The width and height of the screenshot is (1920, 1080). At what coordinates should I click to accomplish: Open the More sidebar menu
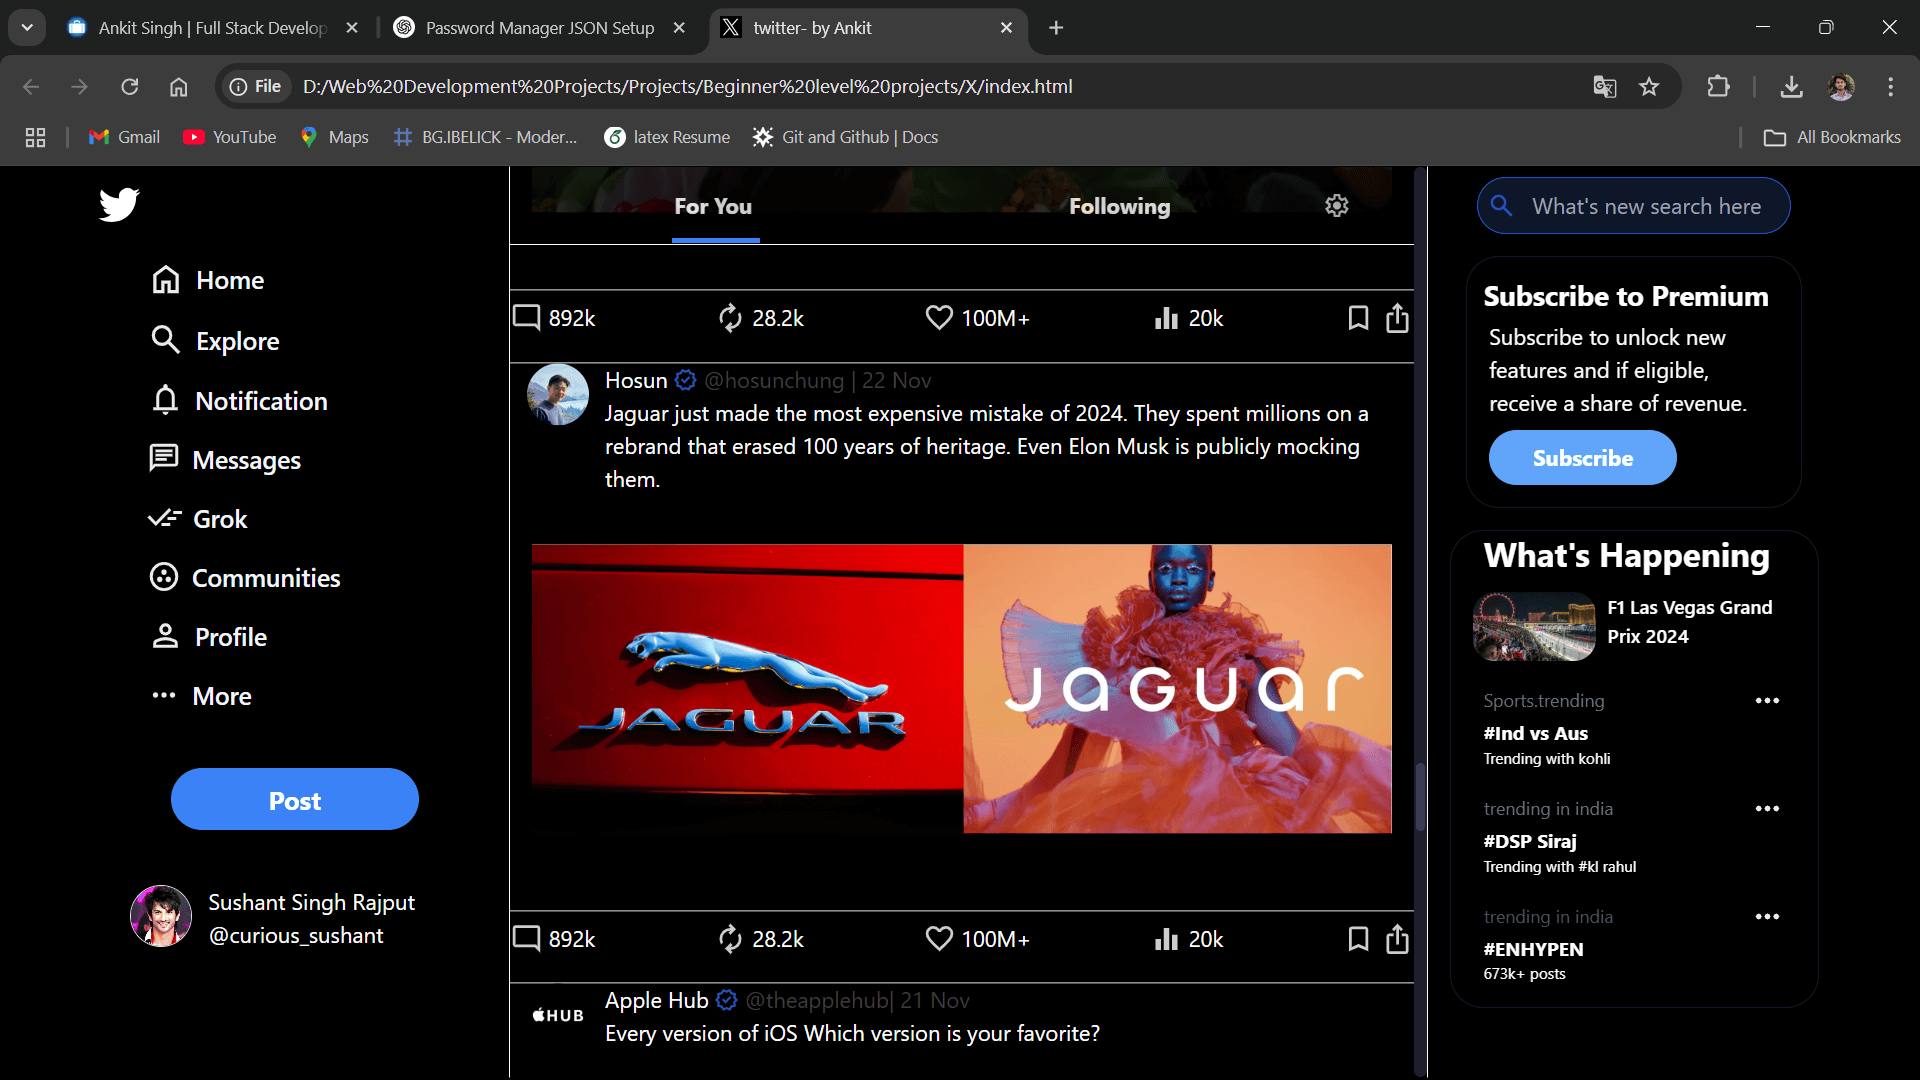(x=201, y=696)
